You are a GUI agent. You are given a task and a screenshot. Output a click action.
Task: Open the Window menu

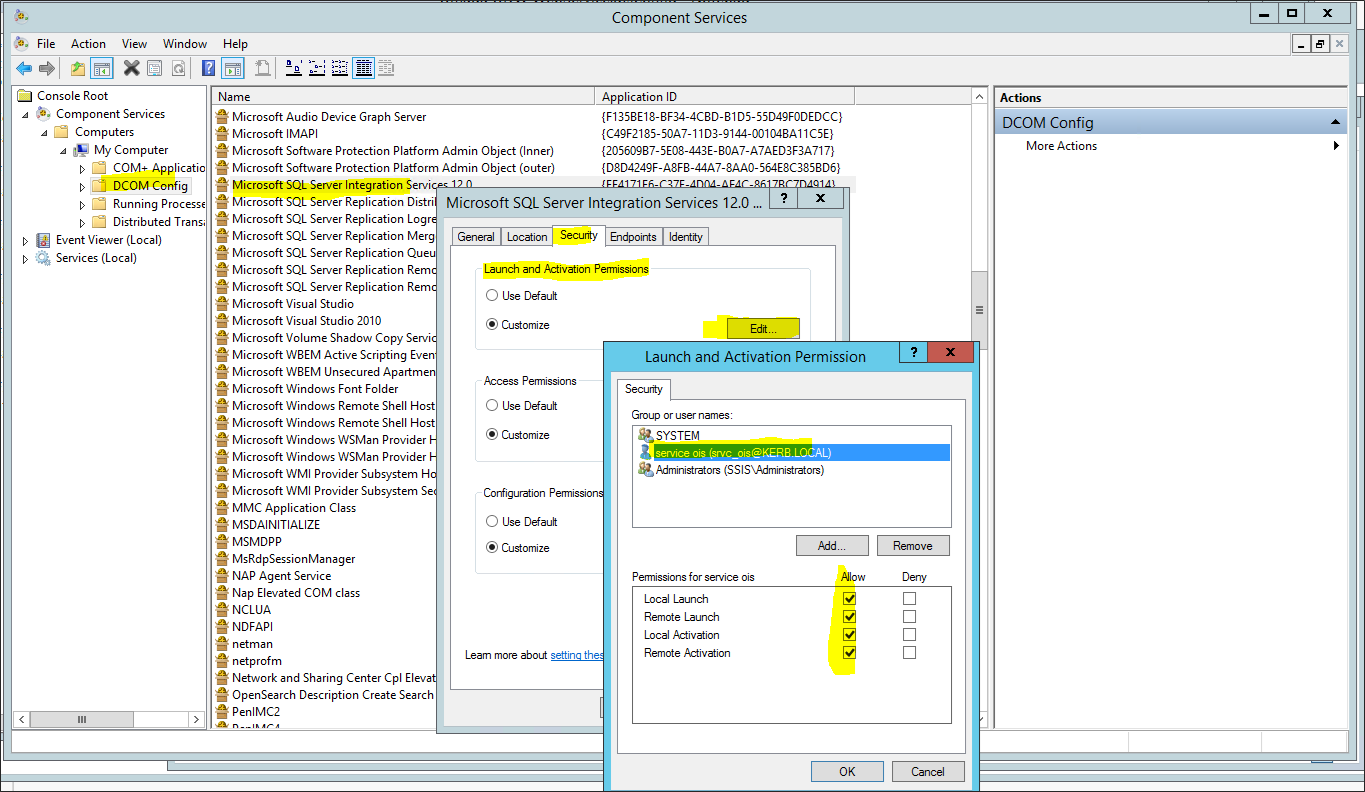tap(185, 44)
